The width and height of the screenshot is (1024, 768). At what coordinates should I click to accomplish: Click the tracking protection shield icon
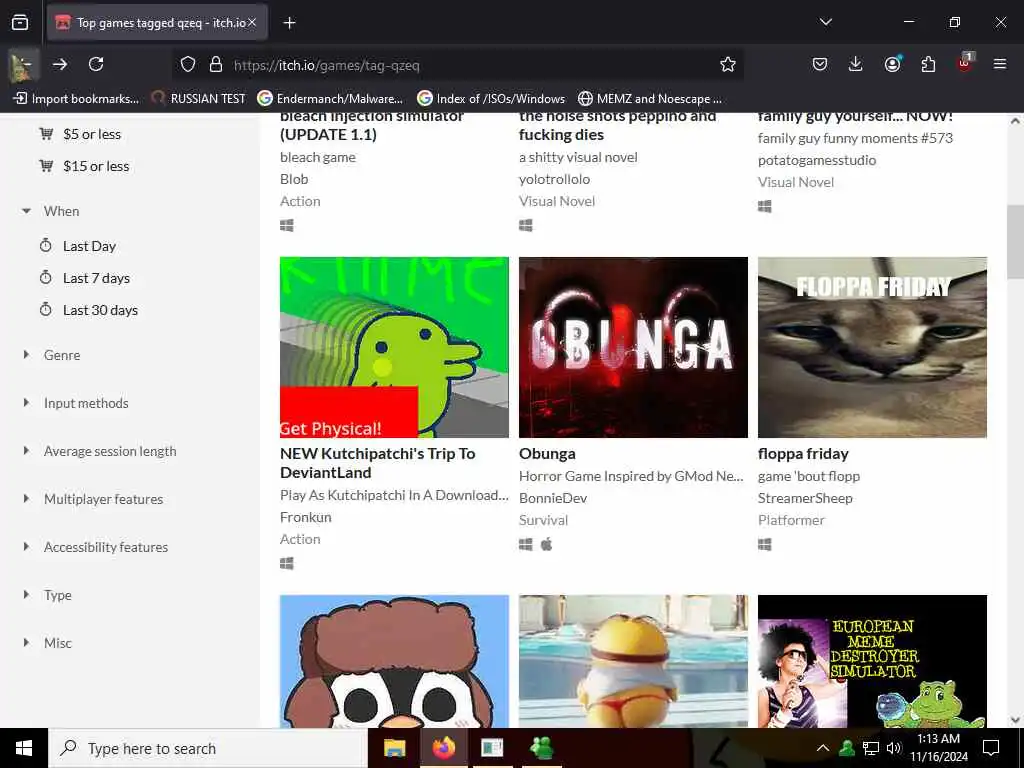pos(188,64)
